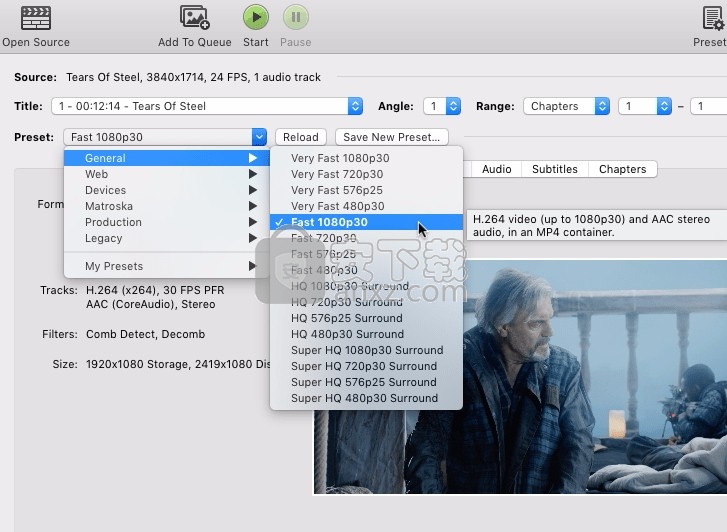Select Super HQ 720p30 Surround preset
The height and width of the screenshot is (532, 727).
(366, 366)
